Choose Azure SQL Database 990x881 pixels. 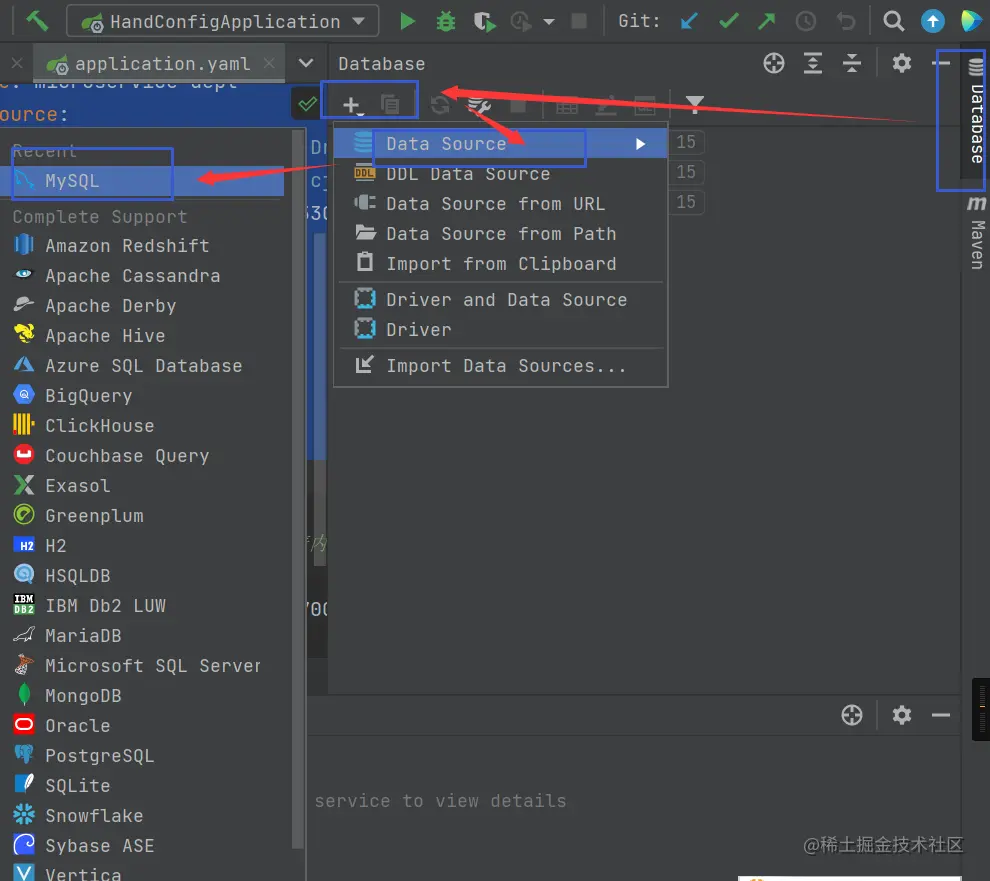(142, 365)
